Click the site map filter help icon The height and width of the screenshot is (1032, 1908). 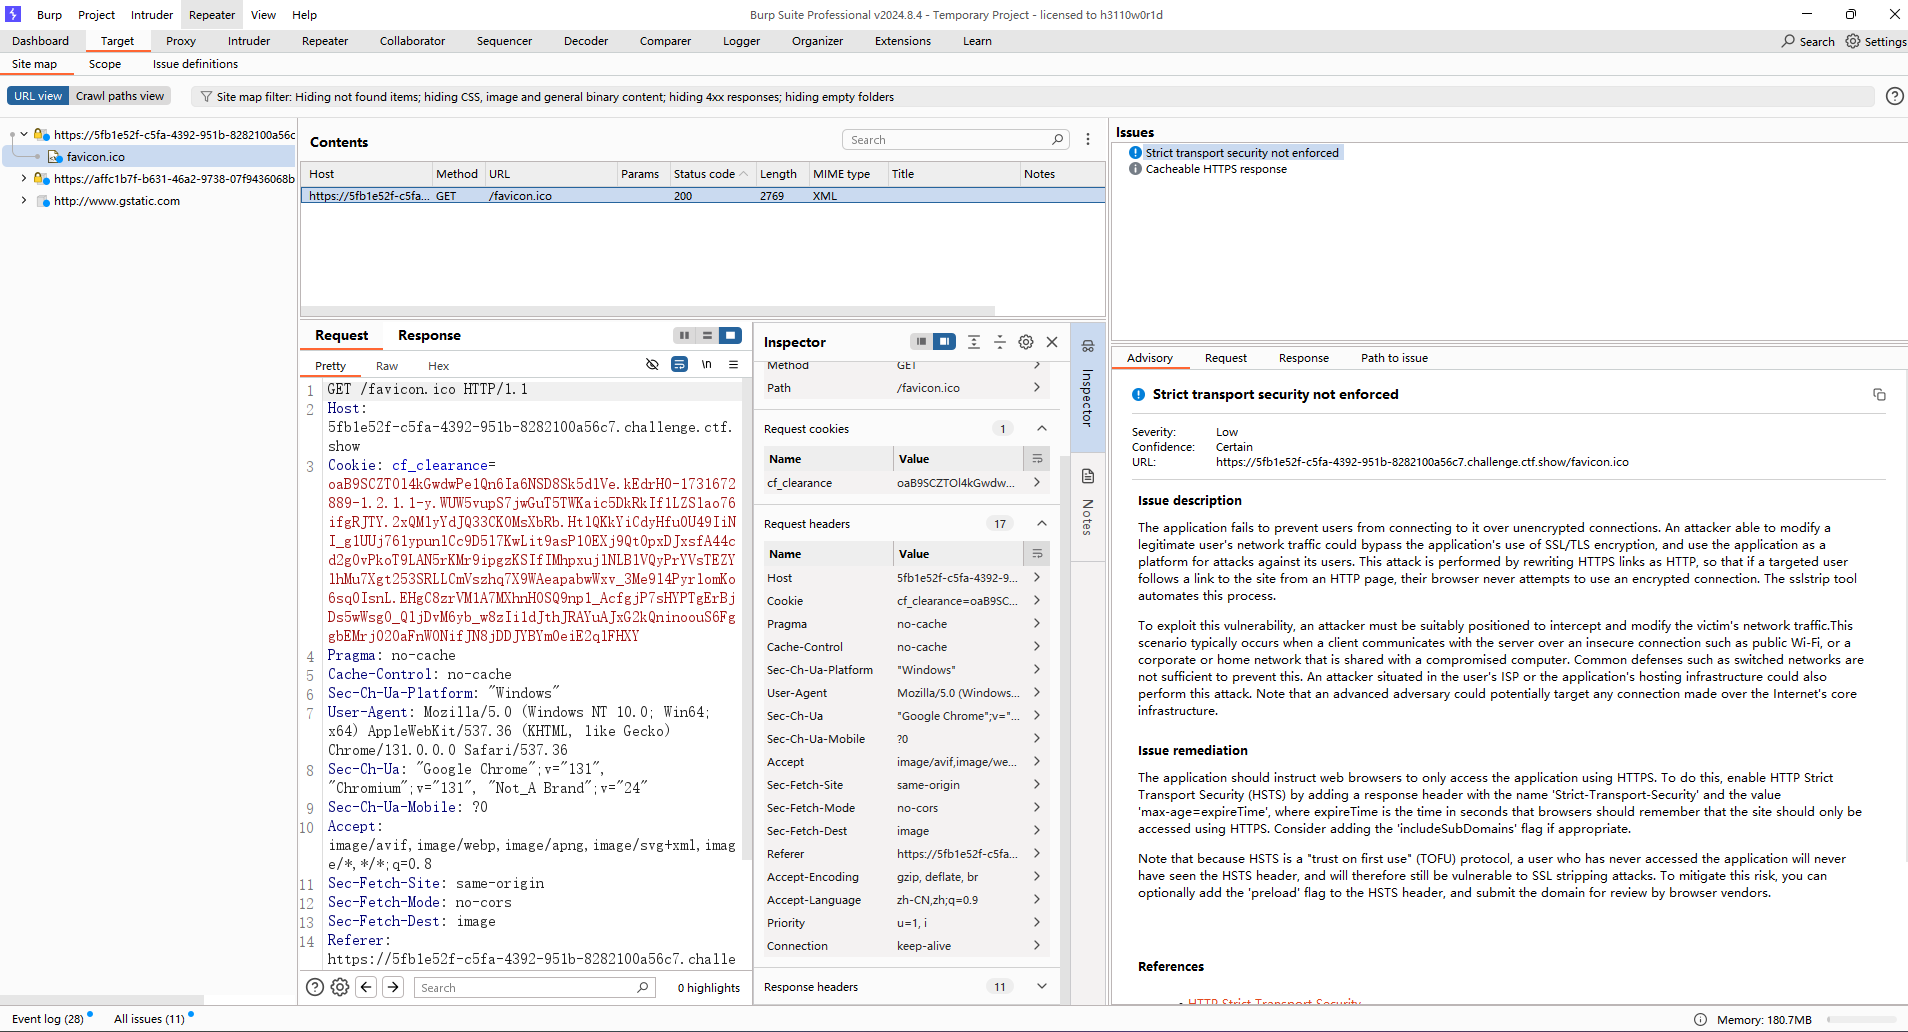pos(1894,96)
